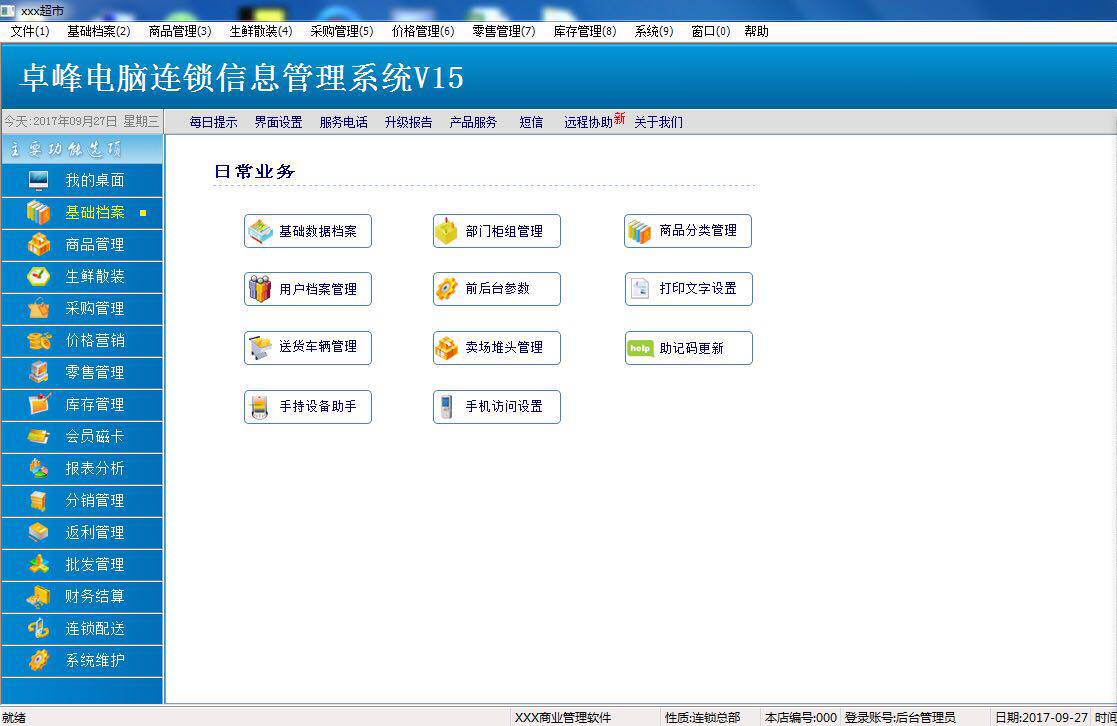Screen dimensions: 1117x726
Task: Click the 系统维护 gear icon
Action: click(38, 660)
